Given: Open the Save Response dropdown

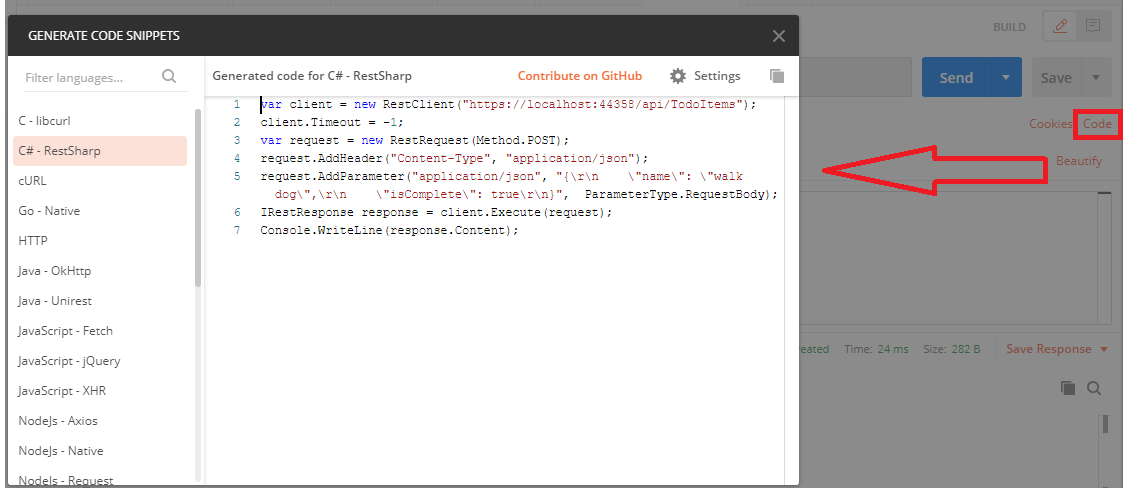Looking at the screenshot, I should (x=1059, y=349).
